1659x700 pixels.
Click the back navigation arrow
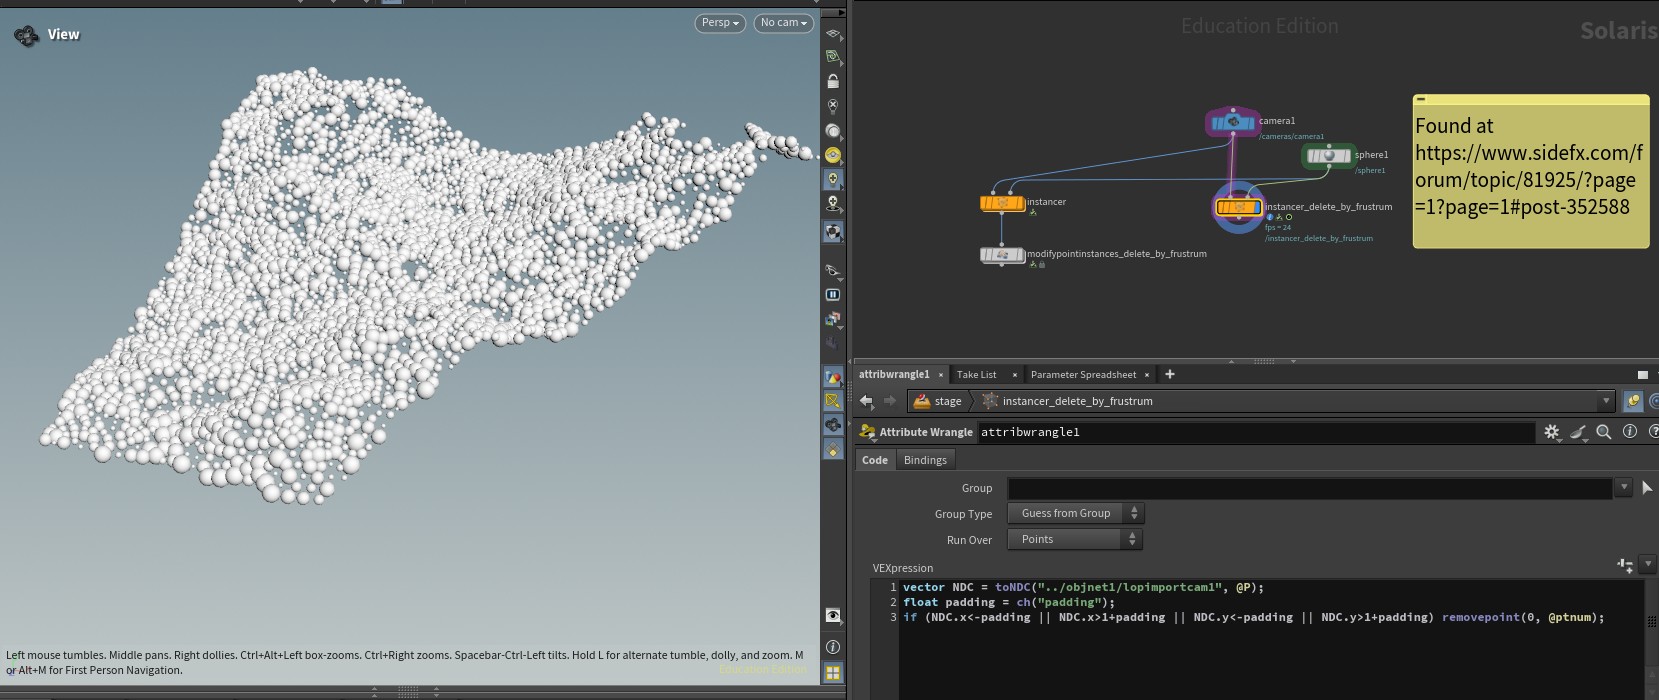[x=866, y=401]
